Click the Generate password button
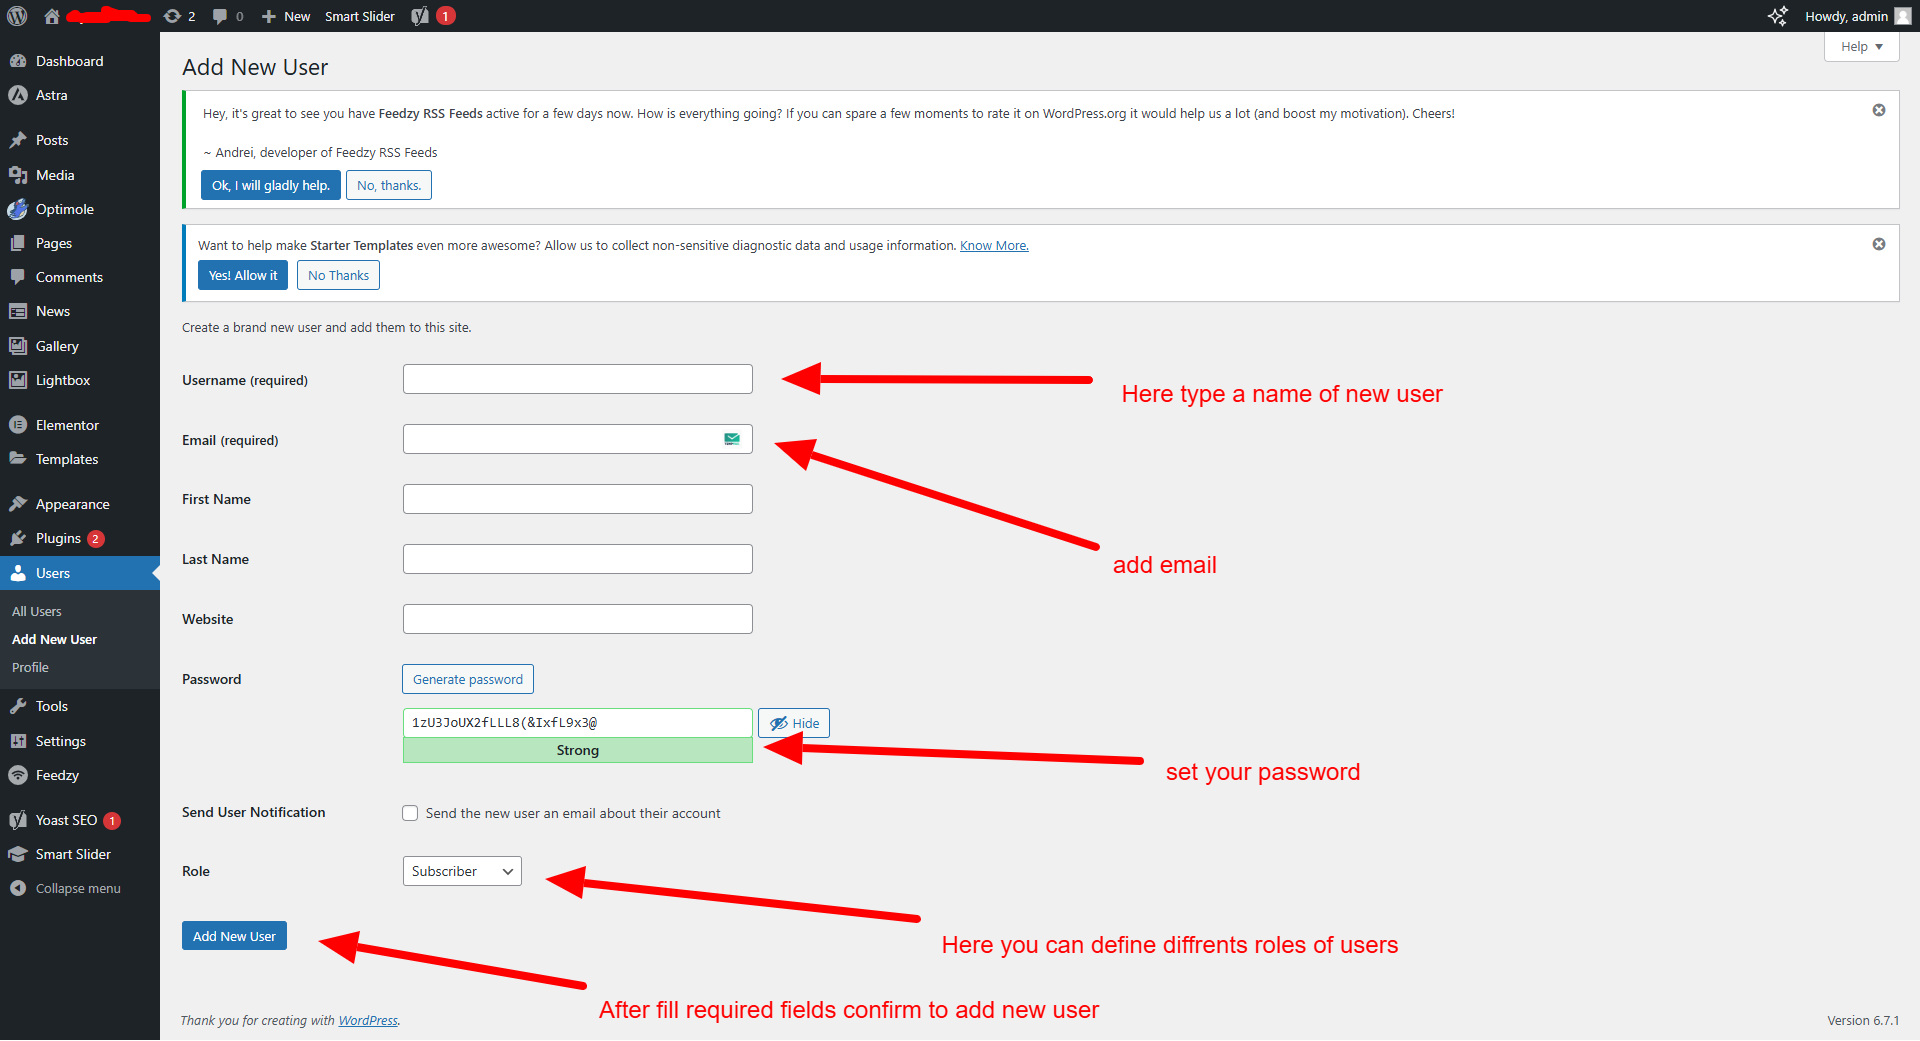The height and width of the screenshot is (1041, 1920). (468, 679)
